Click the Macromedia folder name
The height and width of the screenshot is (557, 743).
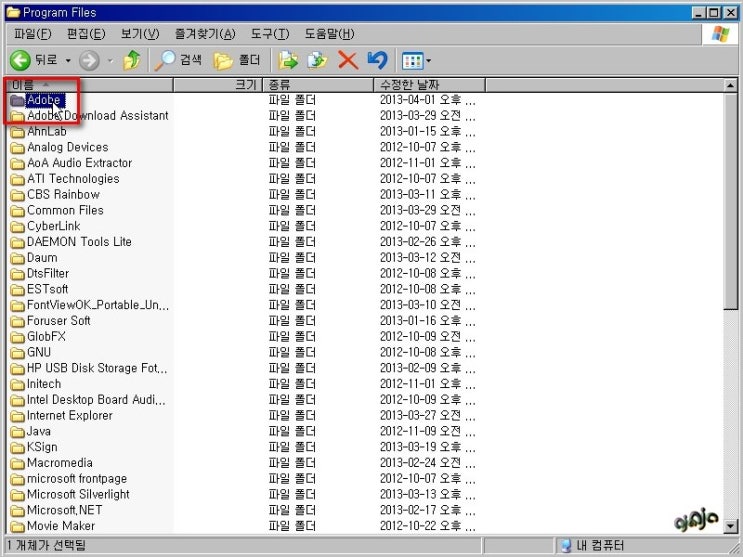(60, 463)
